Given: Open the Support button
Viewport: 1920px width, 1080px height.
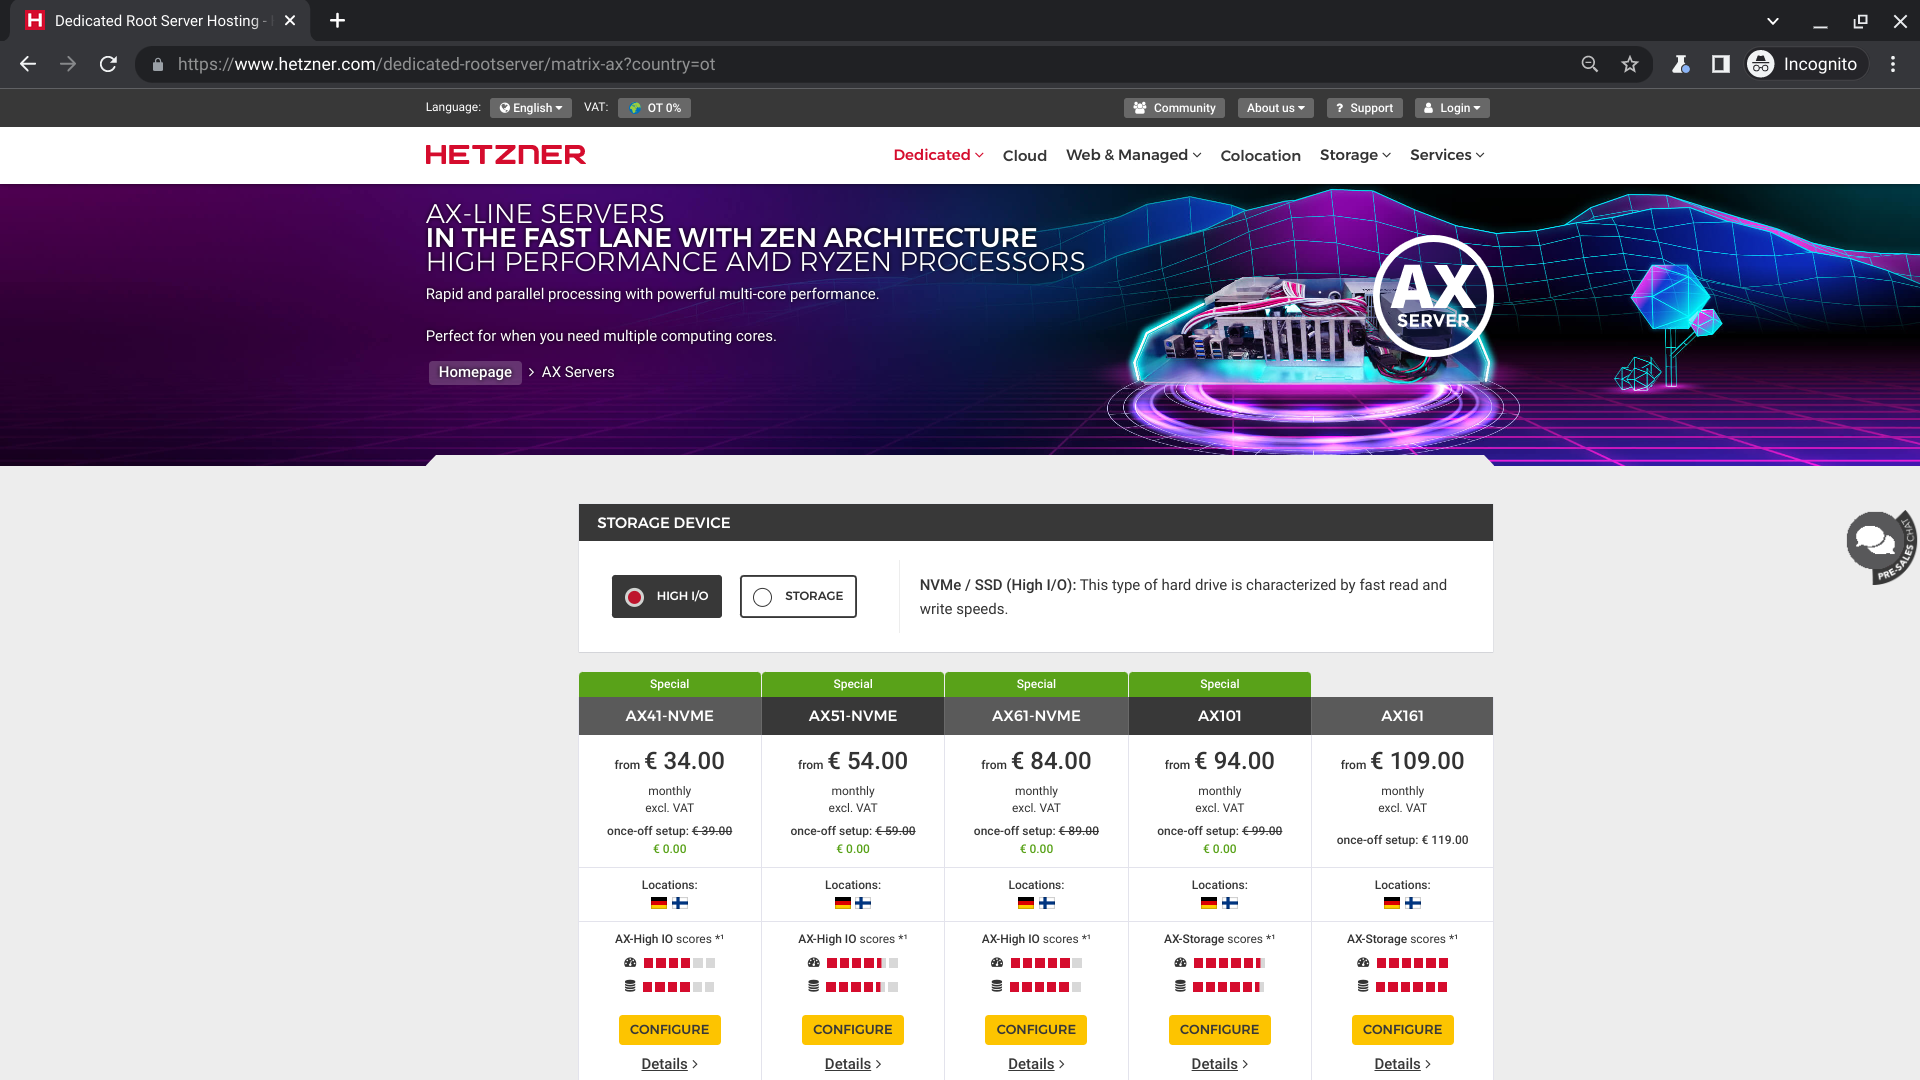Looking at the screenshot, I should coord(1364,108).
